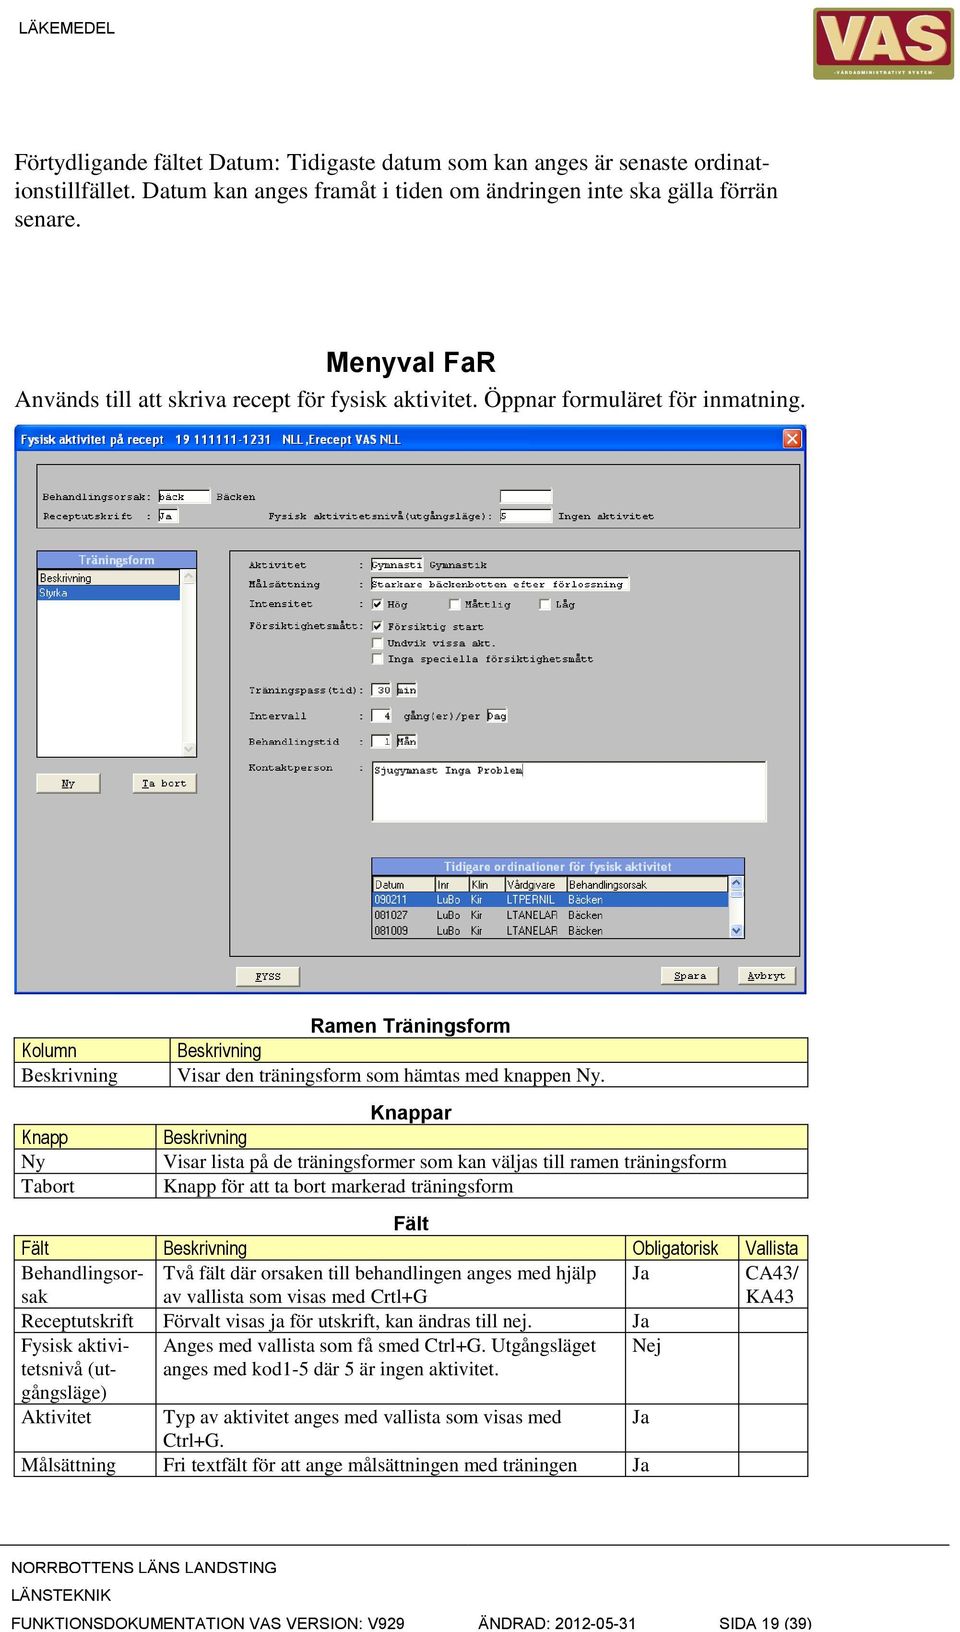The image size is (960, 1632).
Task: Click the Receptutskrift field showing Ja
Action: (x=168, y=516)
